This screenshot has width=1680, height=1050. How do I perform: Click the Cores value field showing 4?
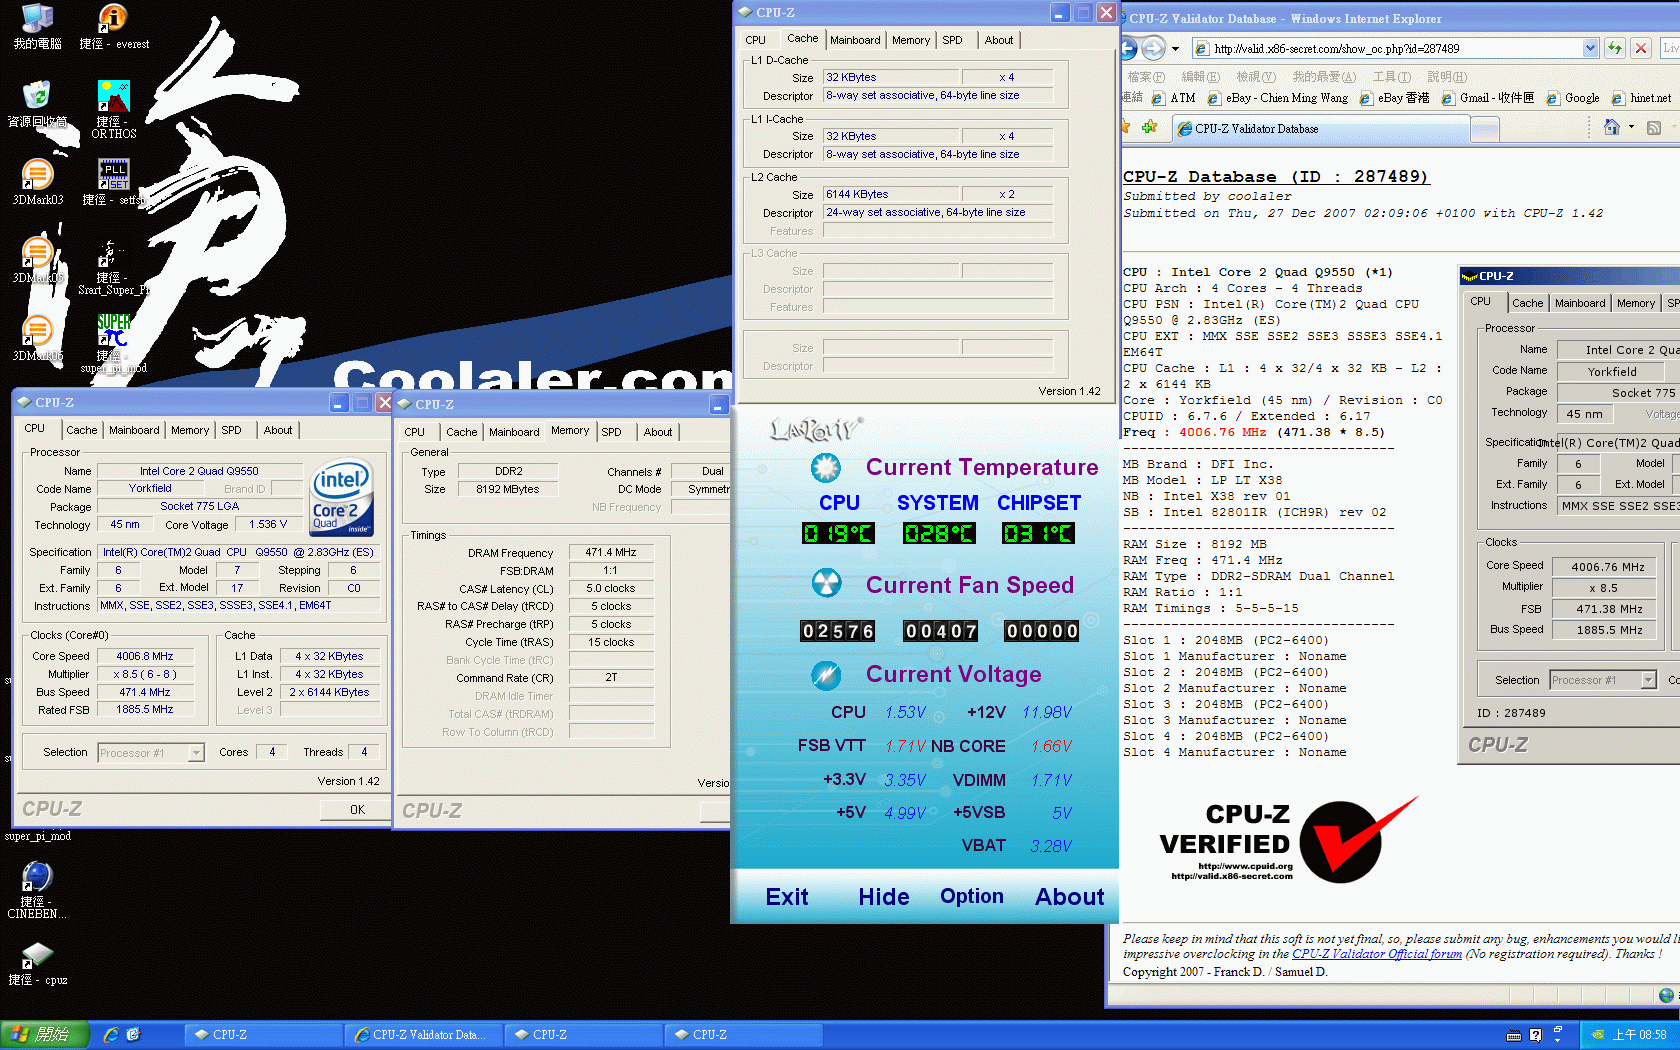point(272,752)
